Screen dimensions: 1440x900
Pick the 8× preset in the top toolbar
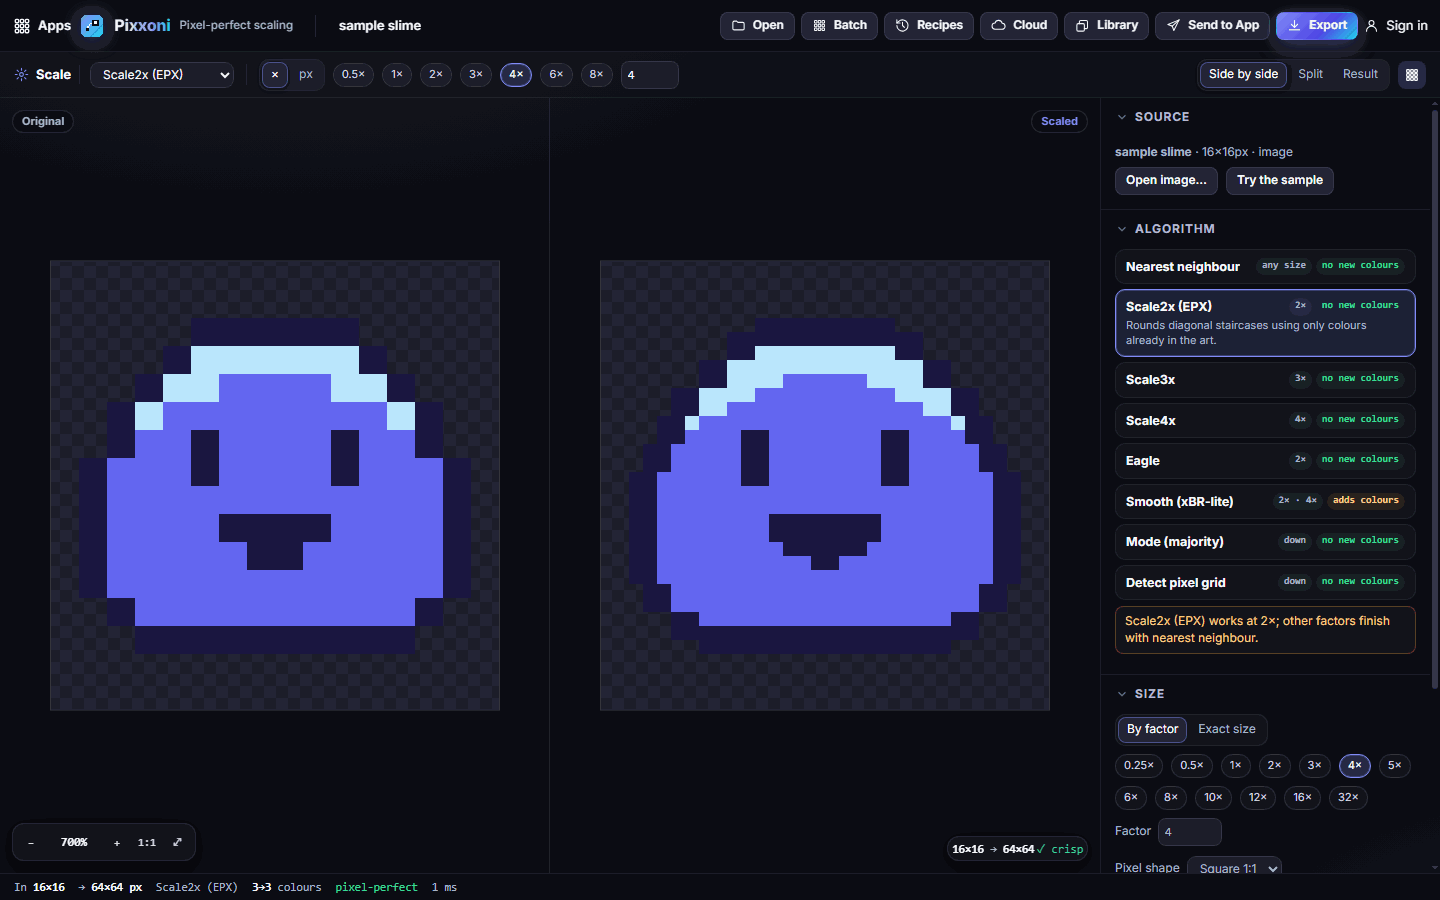click(596, 75)
